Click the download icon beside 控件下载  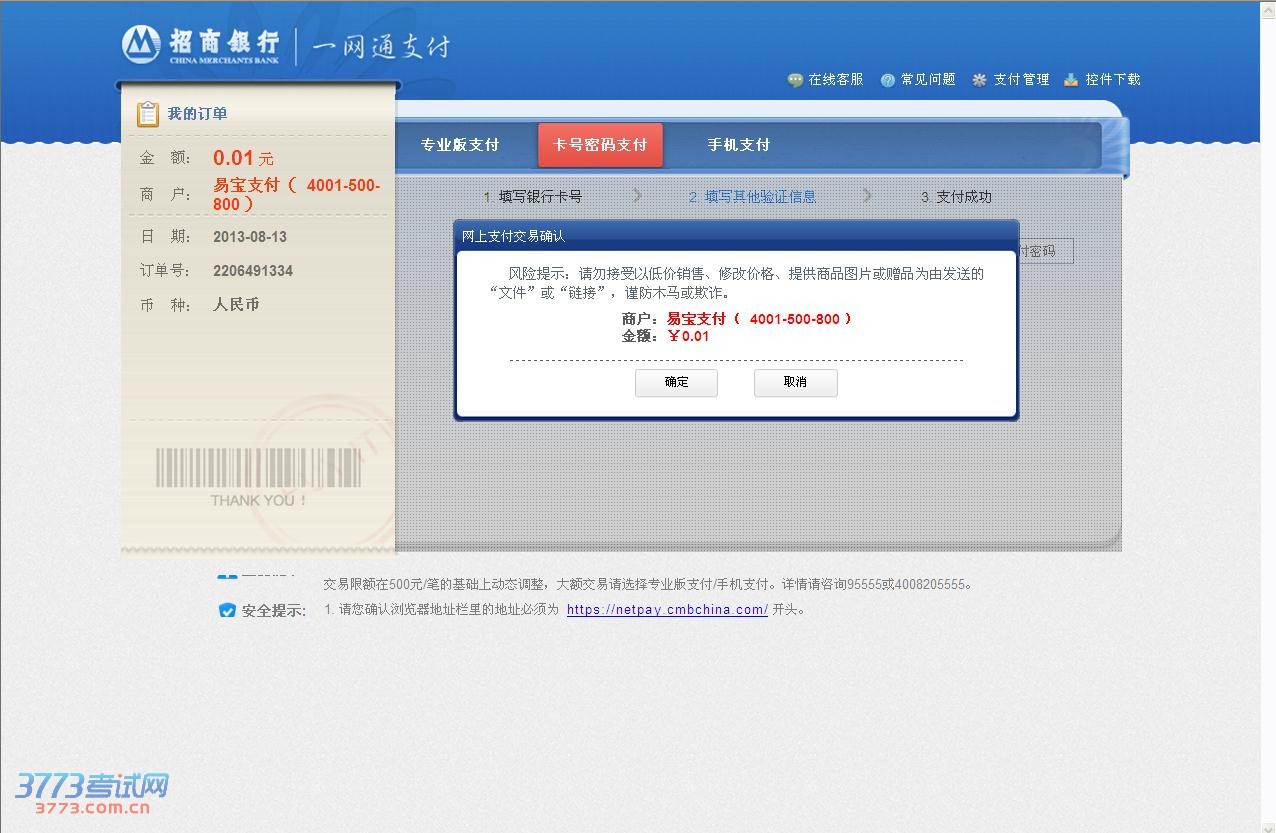1071,80
